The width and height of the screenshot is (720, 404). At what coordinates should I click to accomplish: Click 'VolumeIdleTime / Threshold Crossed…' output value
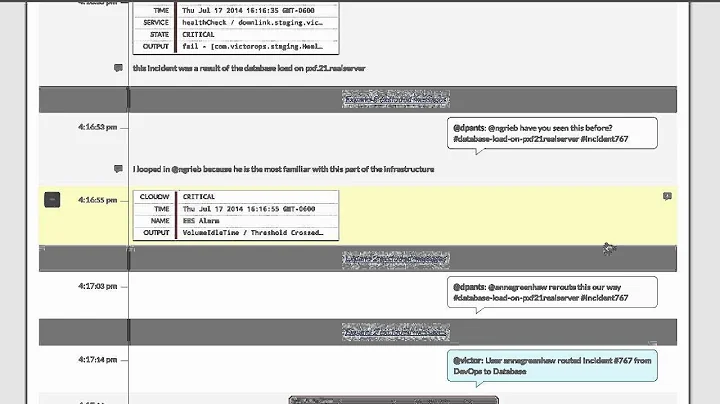click(253, 233)
